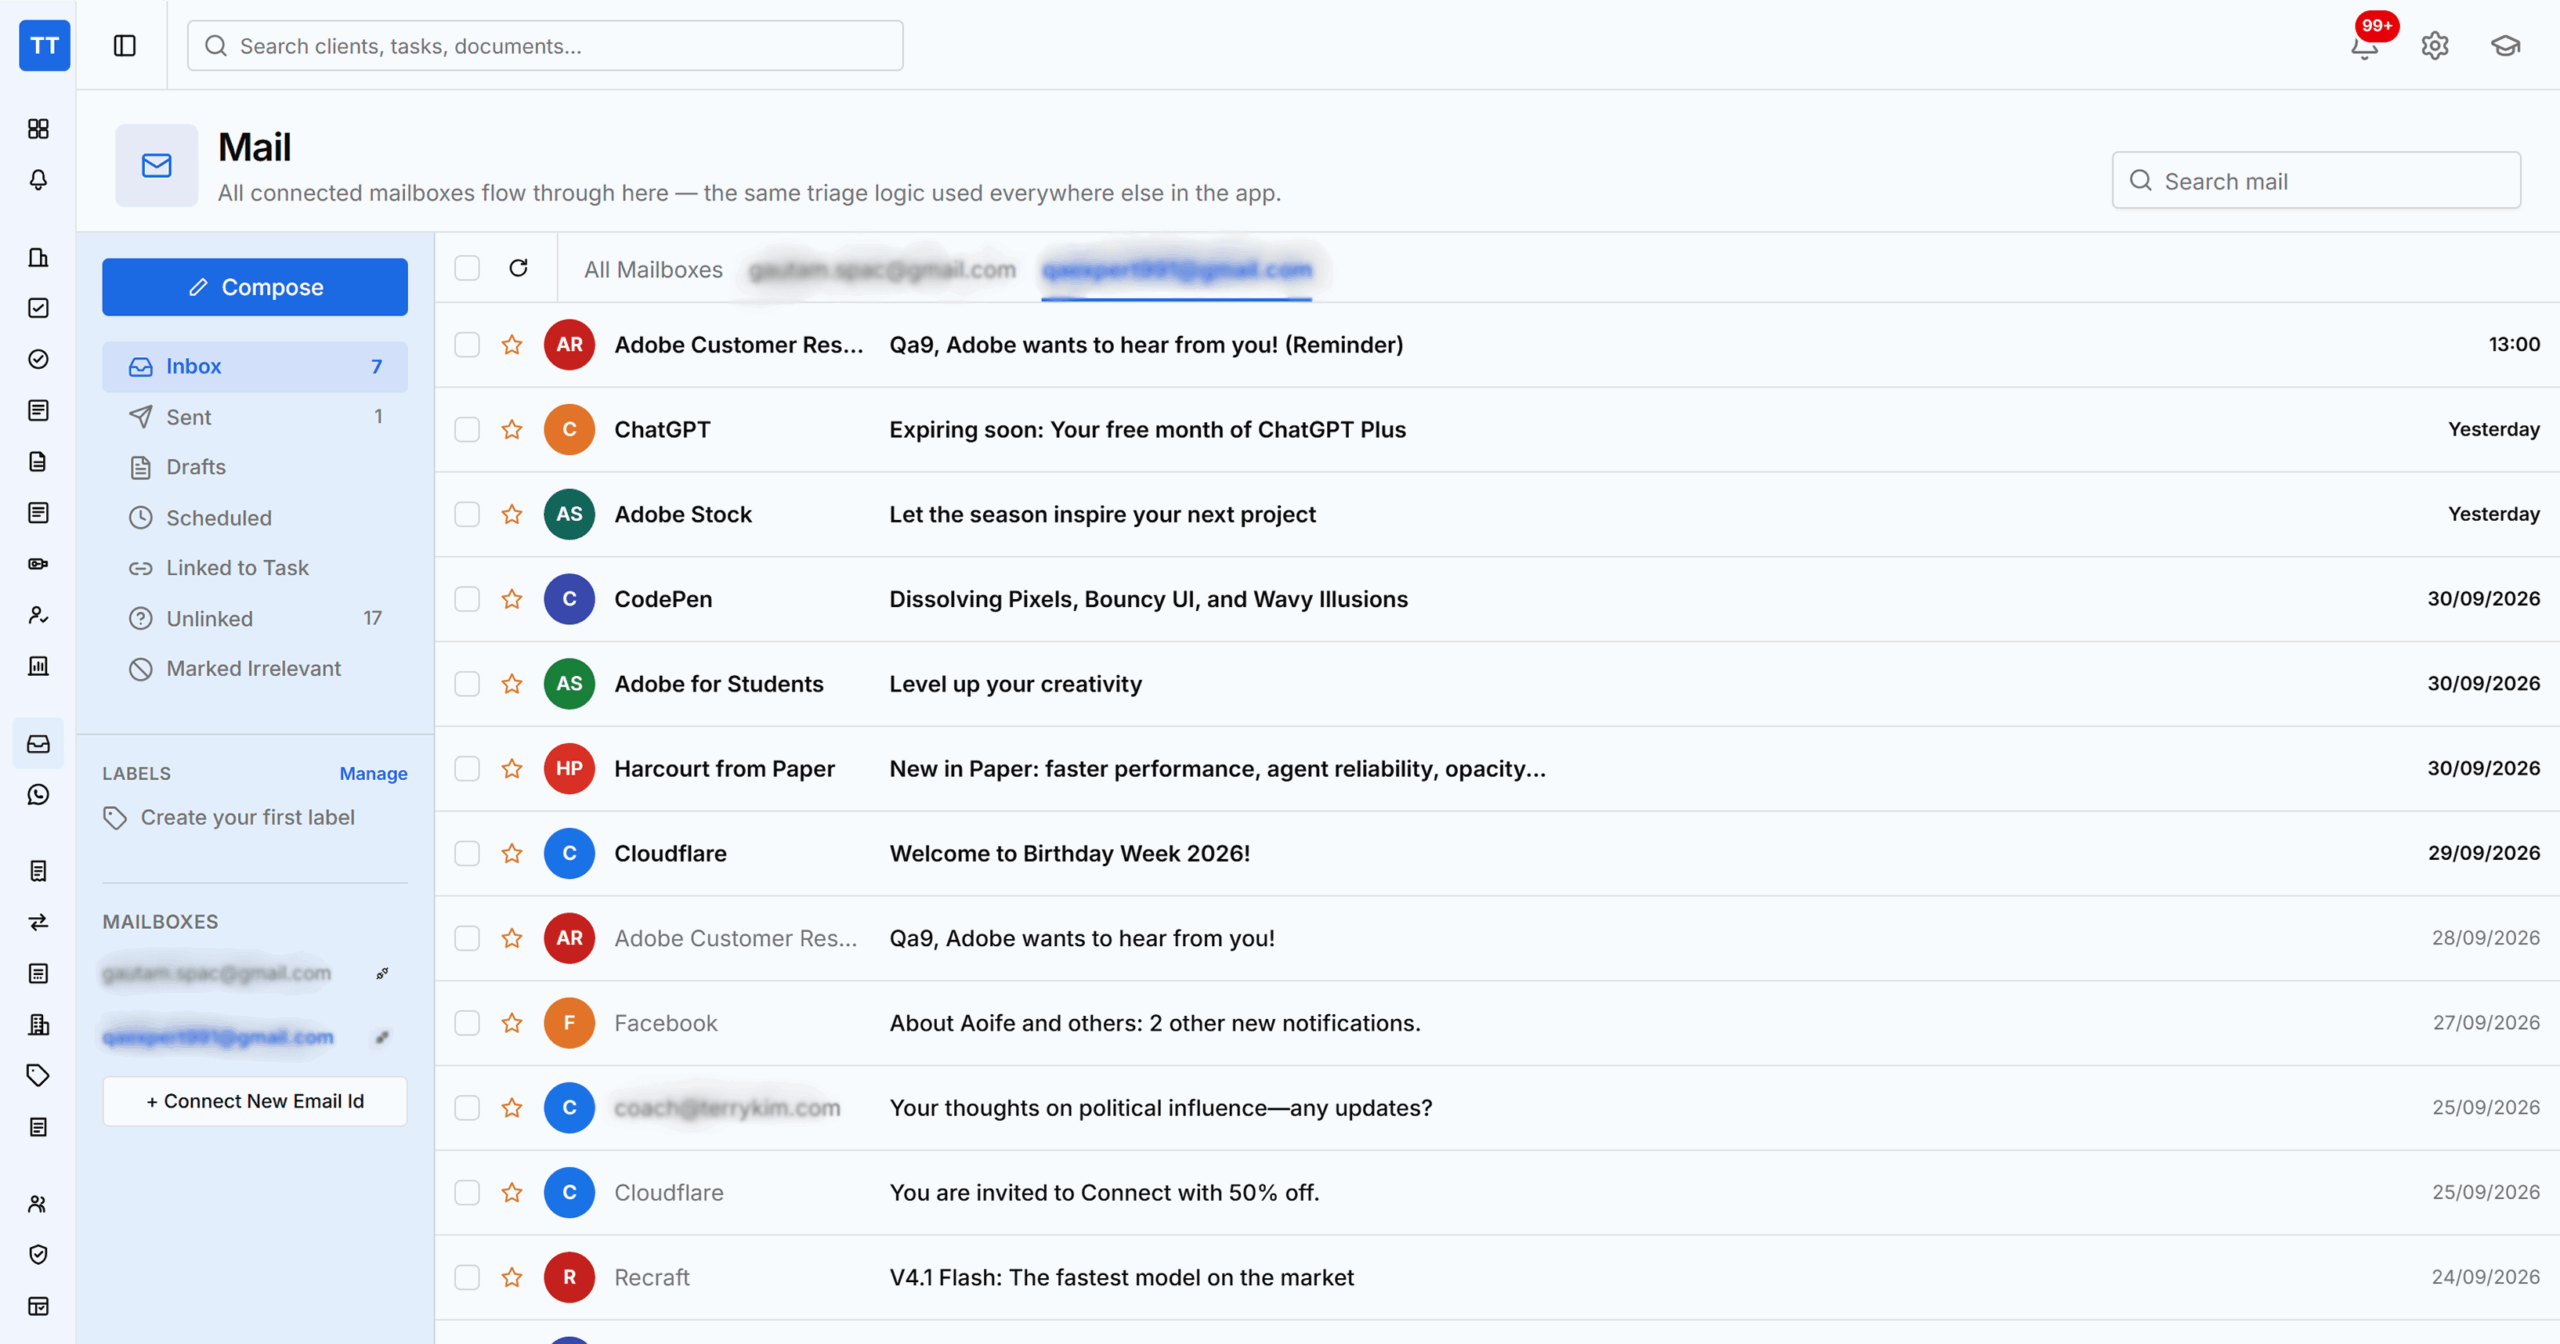This screenshot has width=2560, height=1344.
Task: Switch to All Mailboxes tab
Action: click(x=653, y=270)
